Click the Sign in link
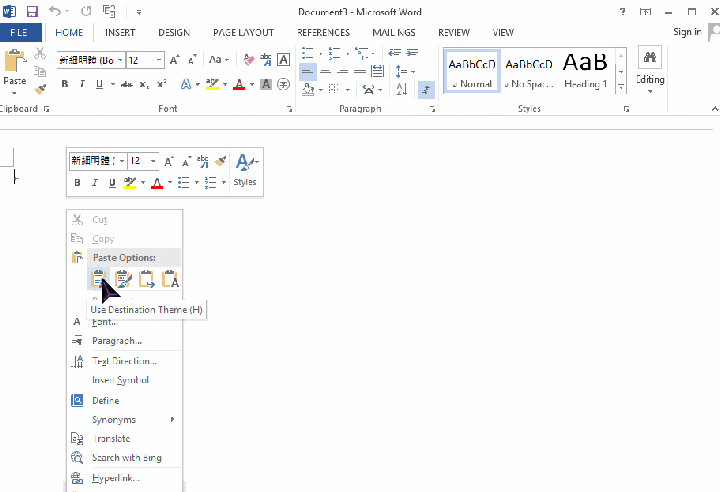The height and width of the screenshot is (492, 720). [687, 32]
